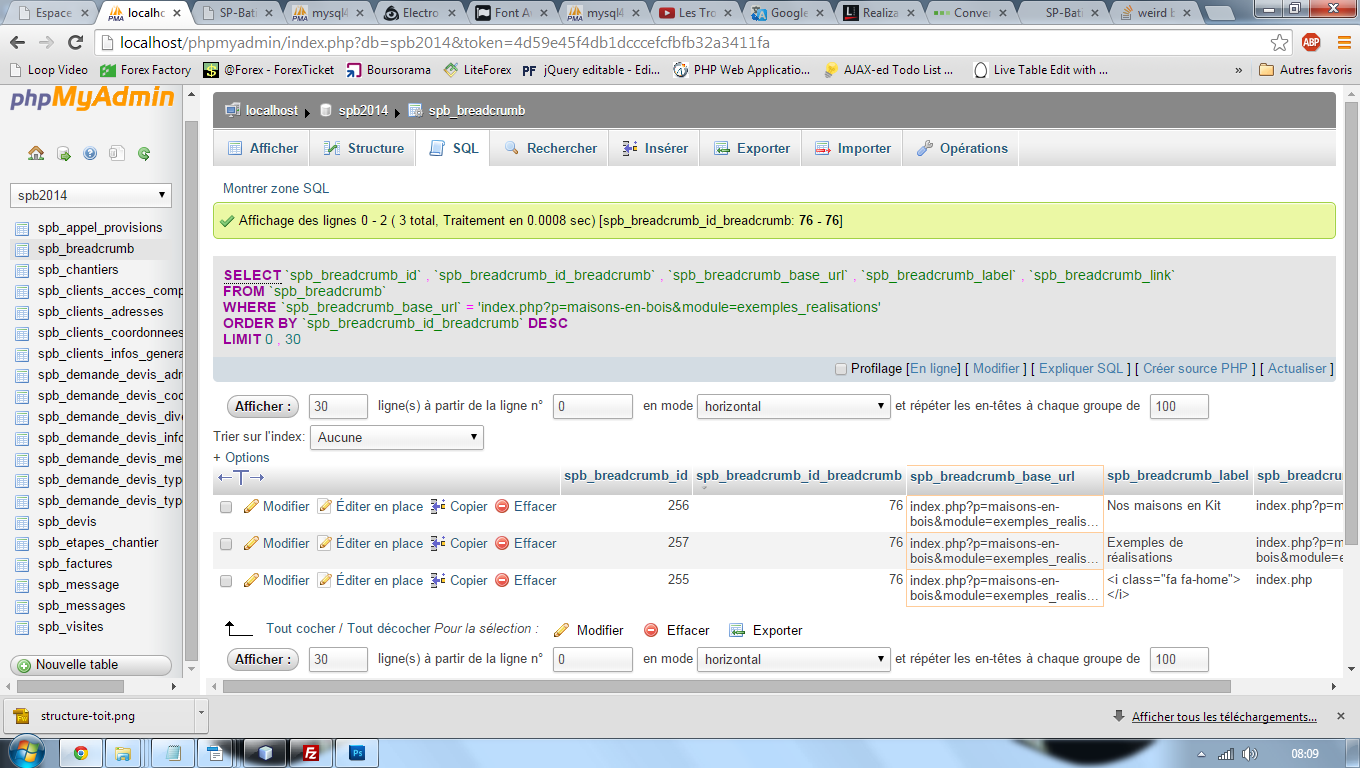Open the Trier sur l'index dropdown

click(397, 437)
